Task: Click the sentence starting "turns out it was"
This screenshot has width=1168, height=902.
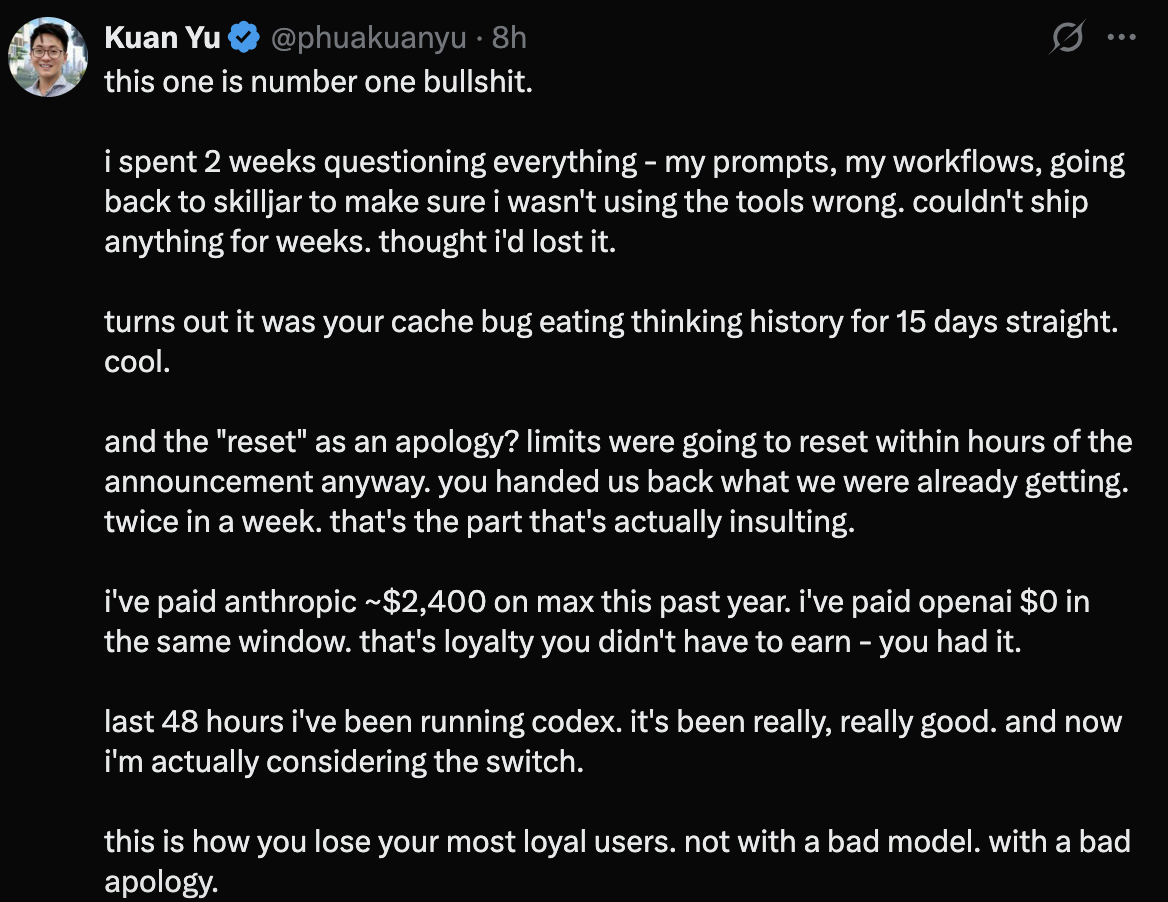Action: (608, 322)
